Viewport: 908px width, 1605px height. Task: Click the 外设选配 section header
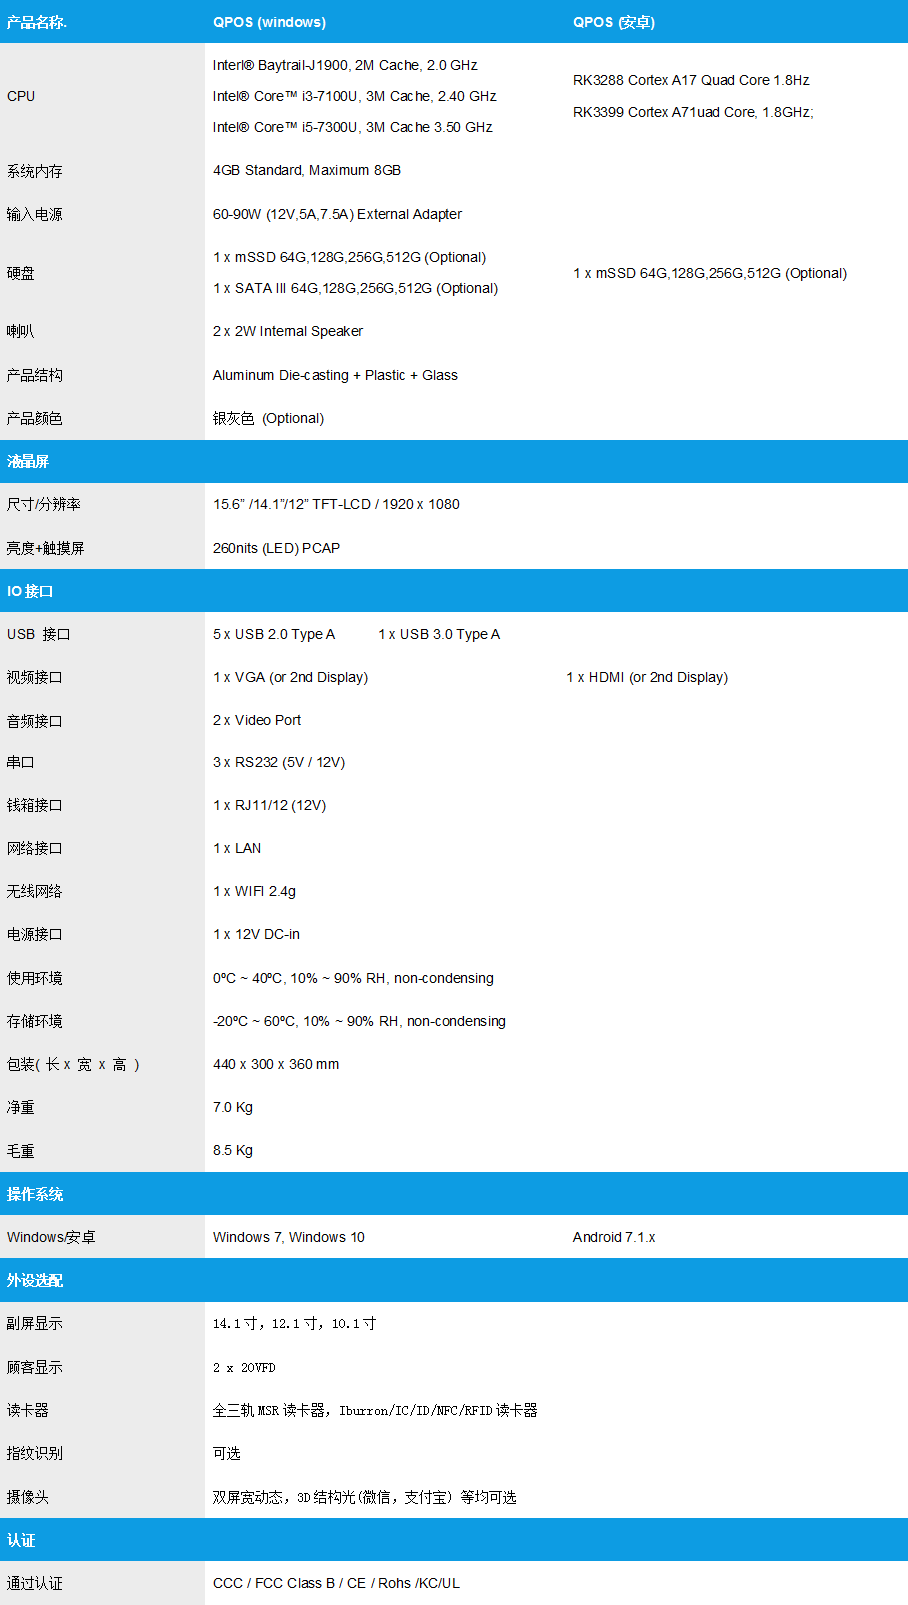35,1280
